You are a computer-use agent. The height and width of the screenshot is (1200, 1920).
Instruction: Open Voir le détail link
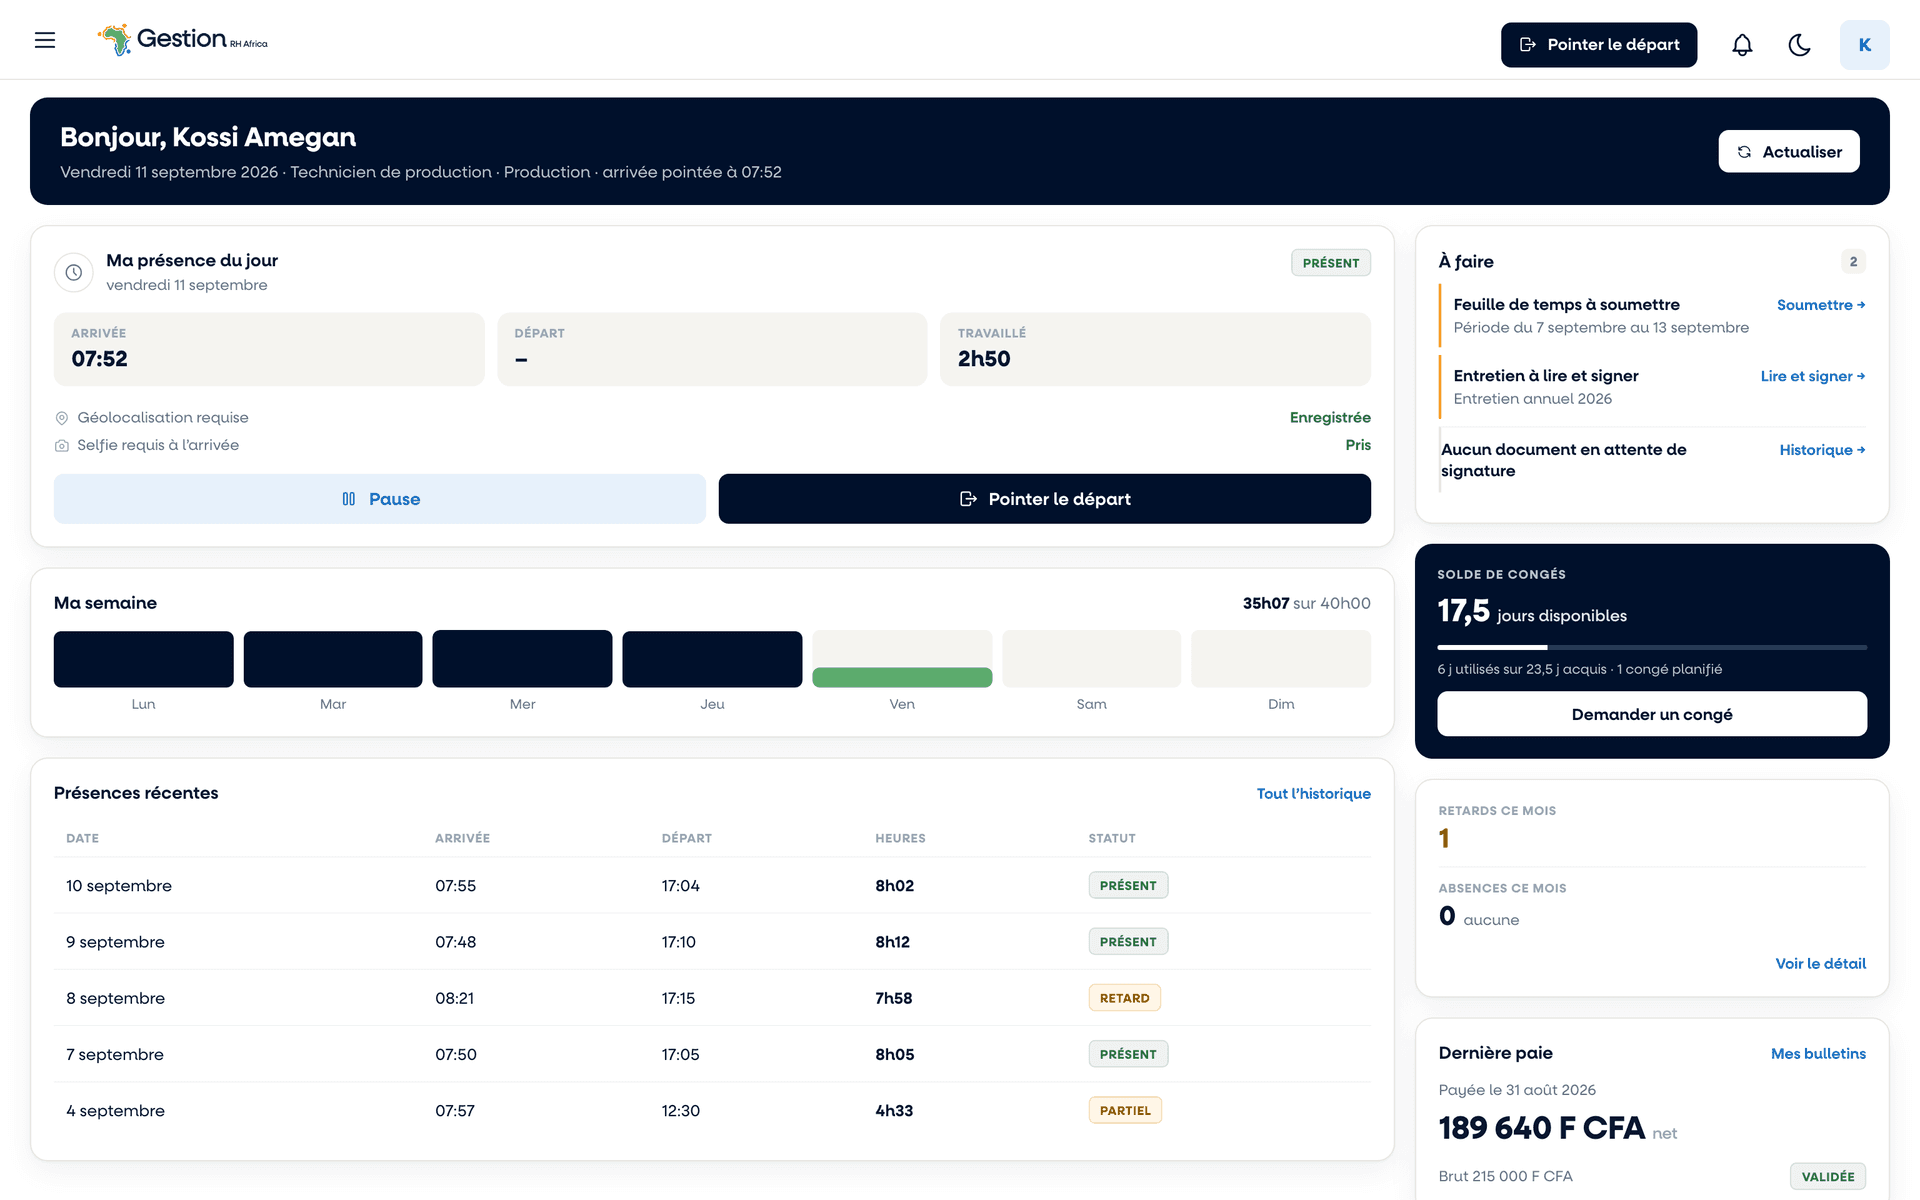1820,964
